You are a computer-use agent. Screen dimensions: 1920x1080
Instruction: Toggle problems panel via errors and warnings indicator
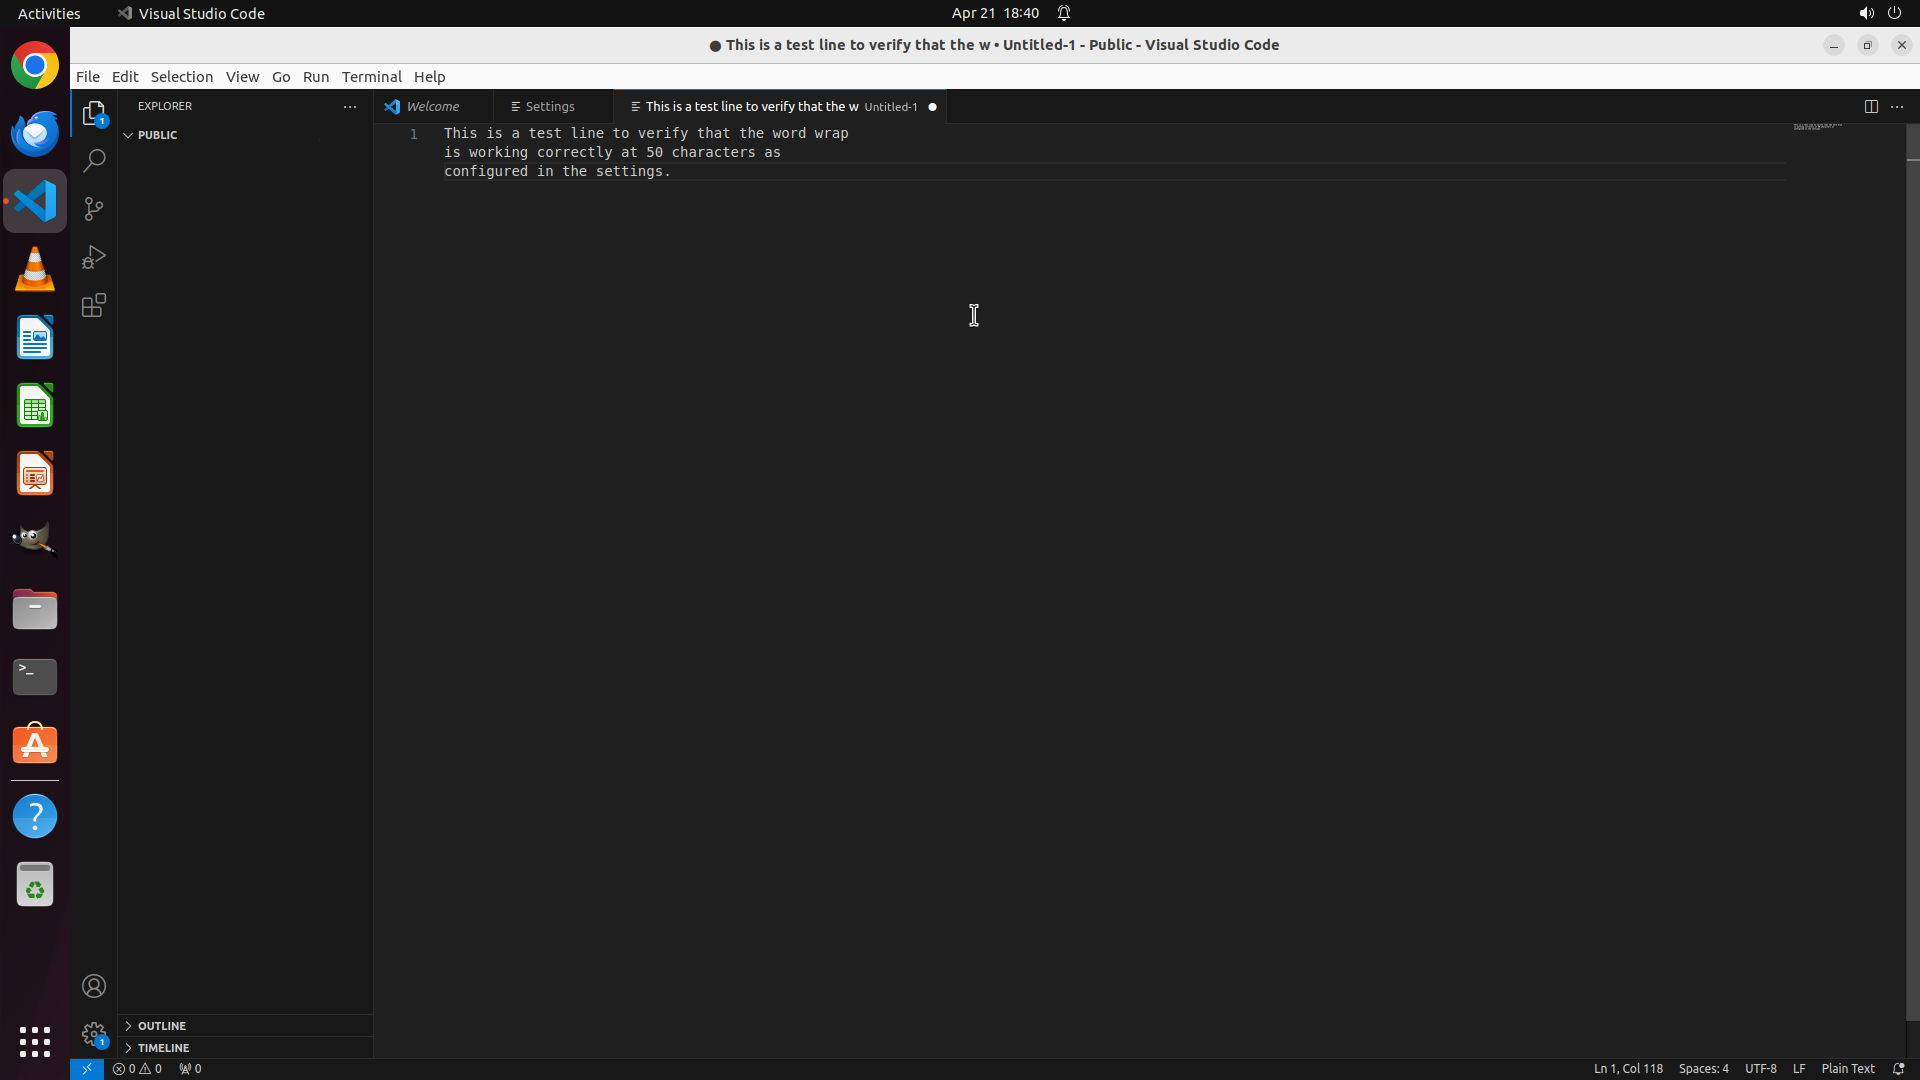click(x=137, y=1068)
